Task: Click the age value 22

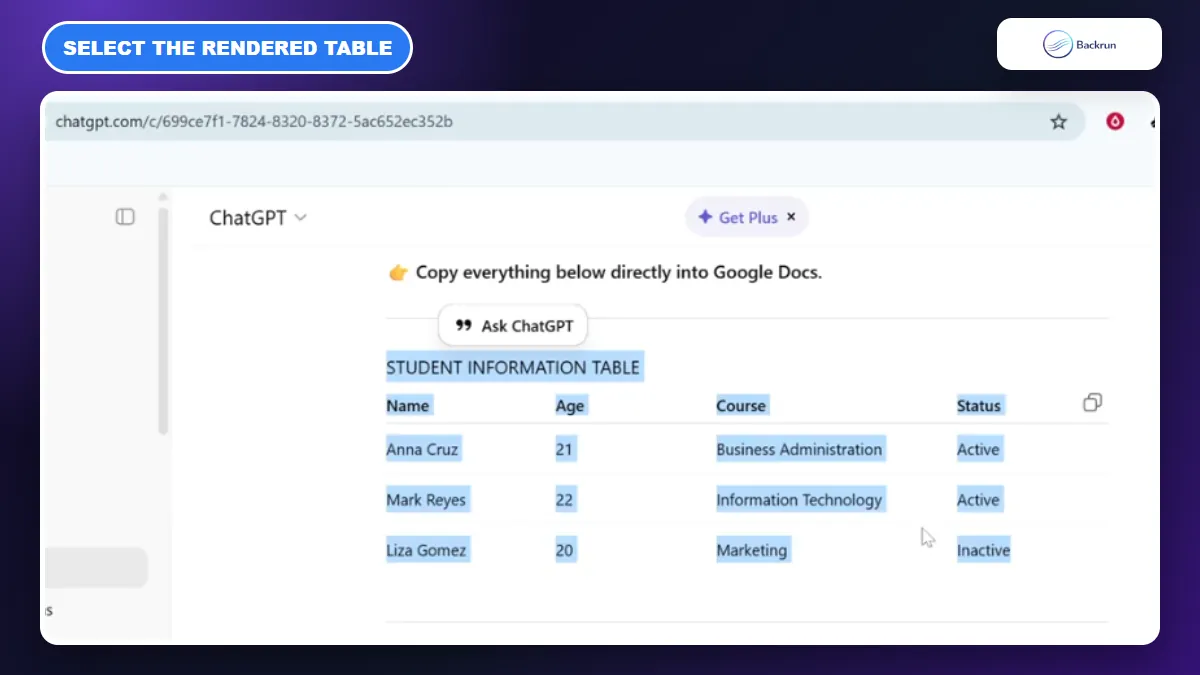Action: [x=564, y=500]
